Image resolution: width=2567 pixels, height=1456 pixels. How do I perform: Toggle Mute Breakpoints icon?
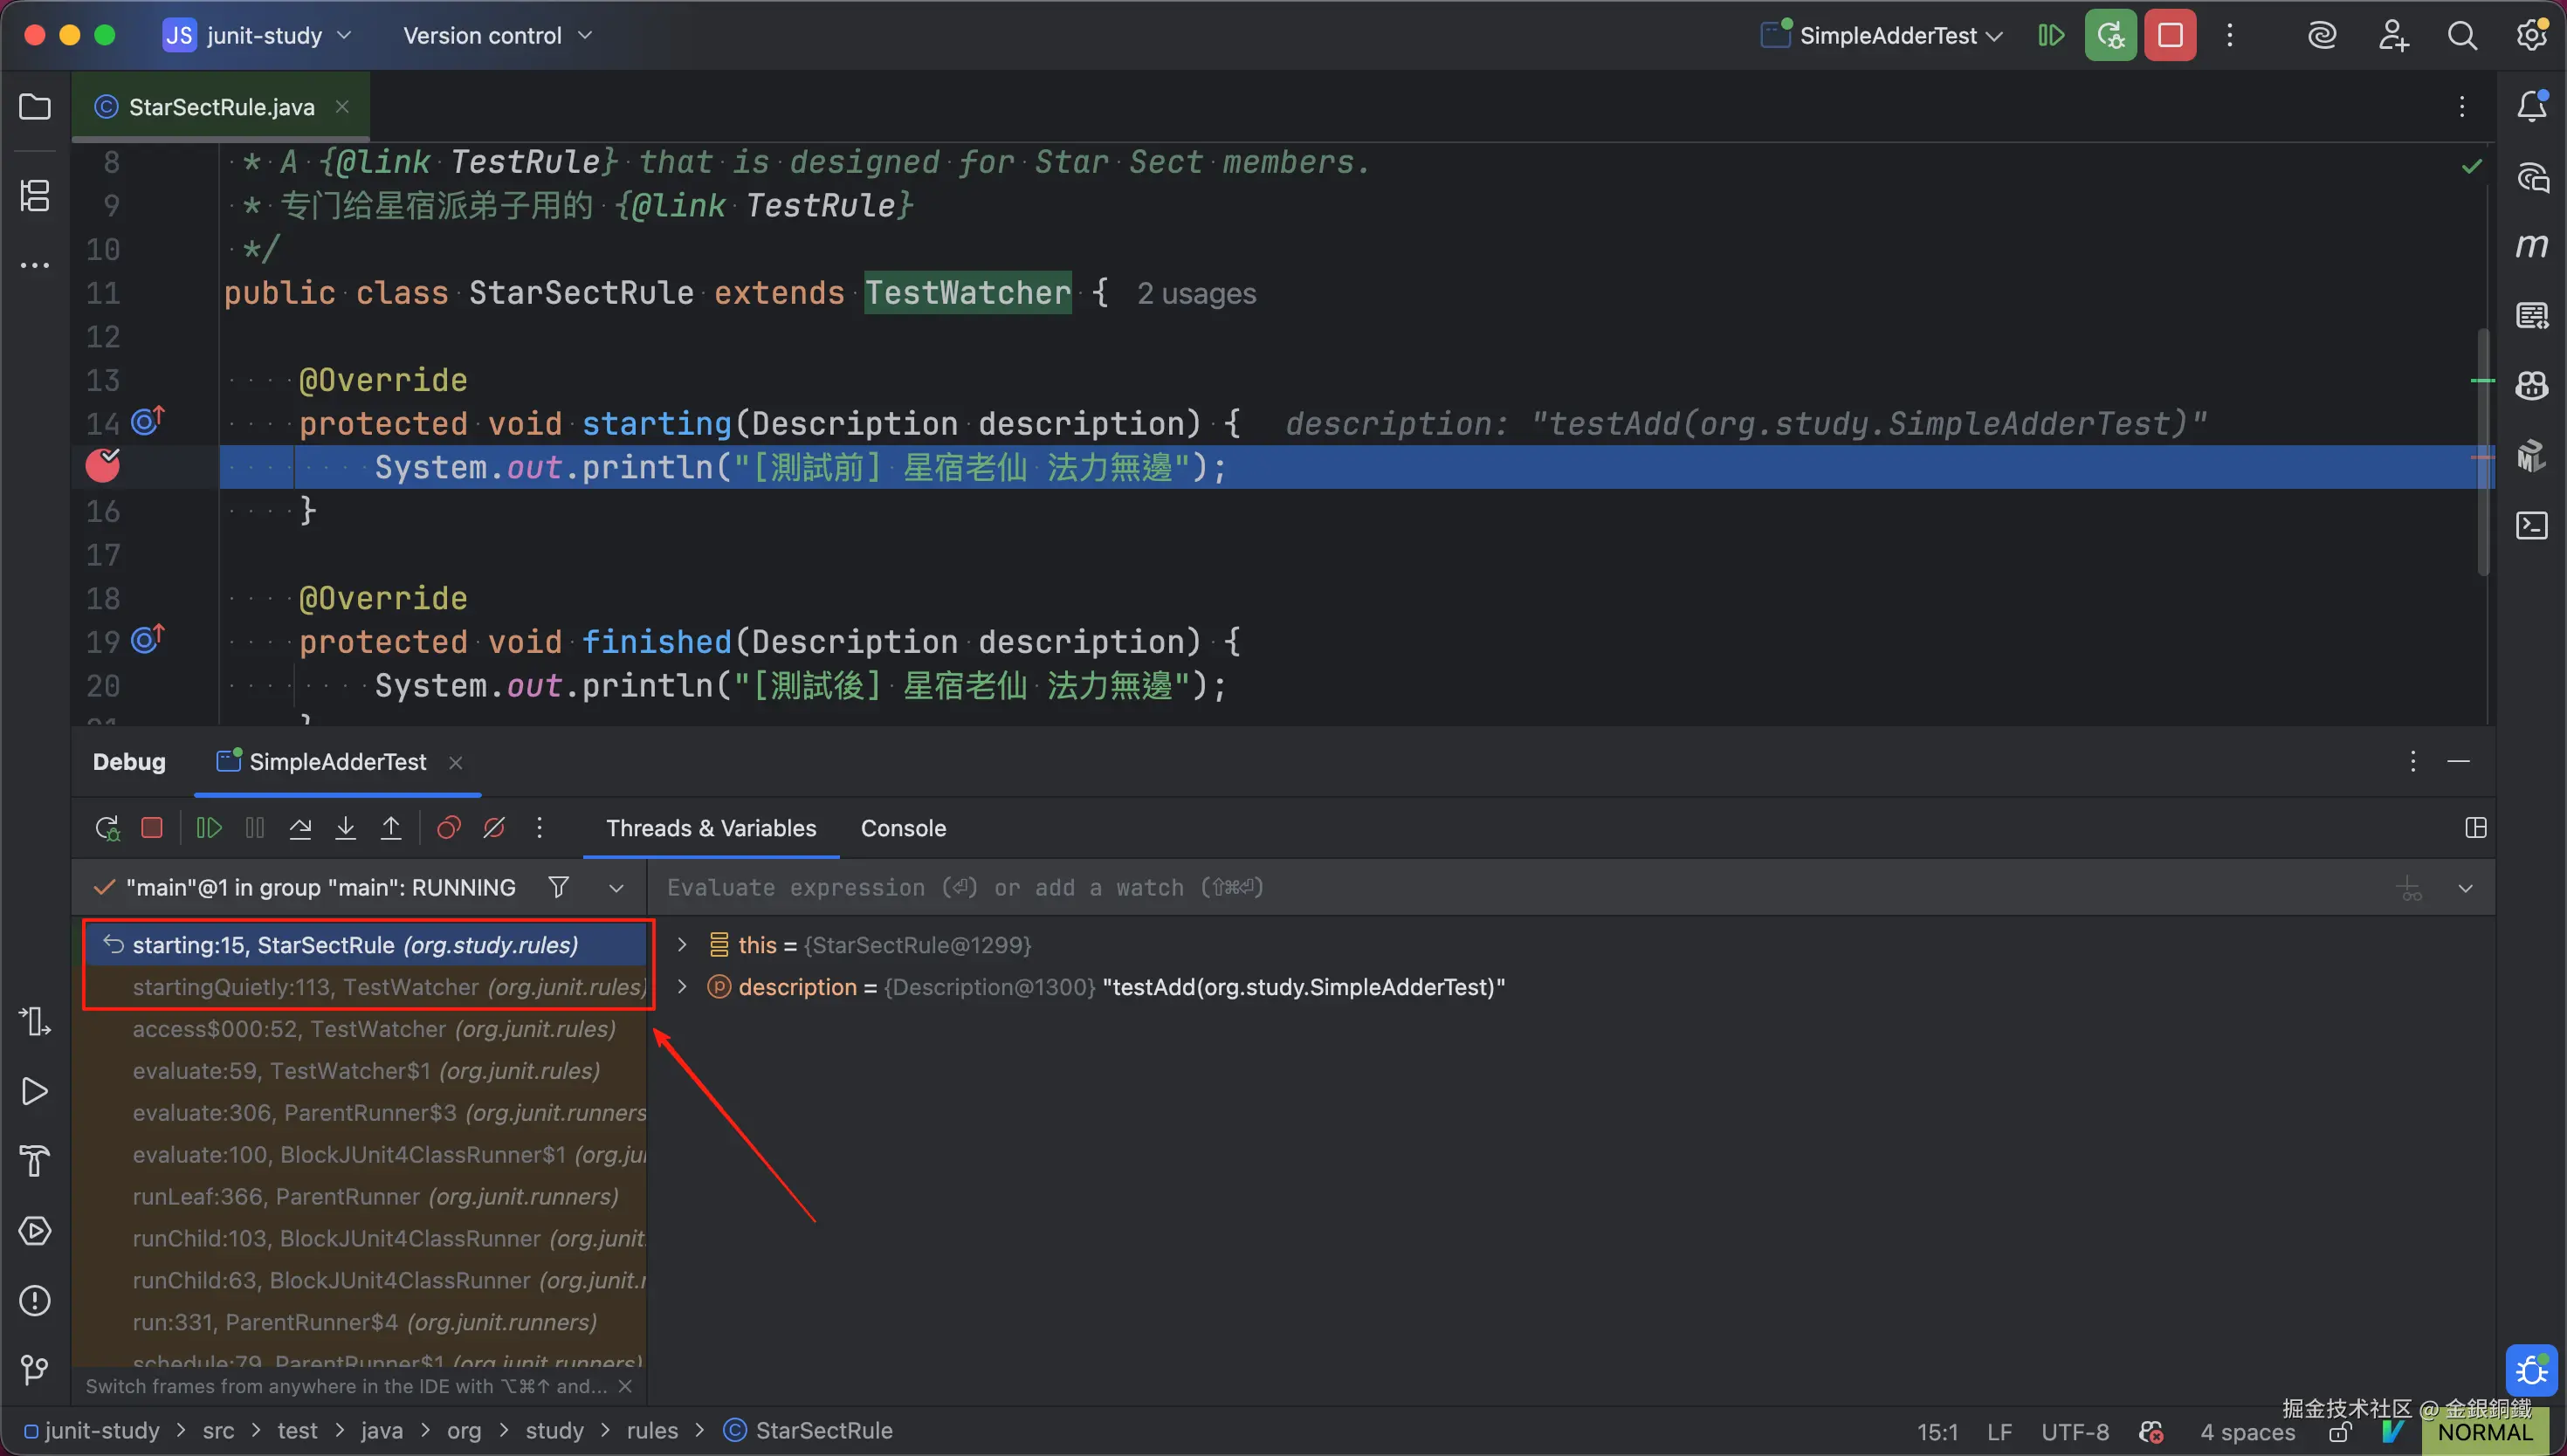pyautogui.click(x=494, y=828)
